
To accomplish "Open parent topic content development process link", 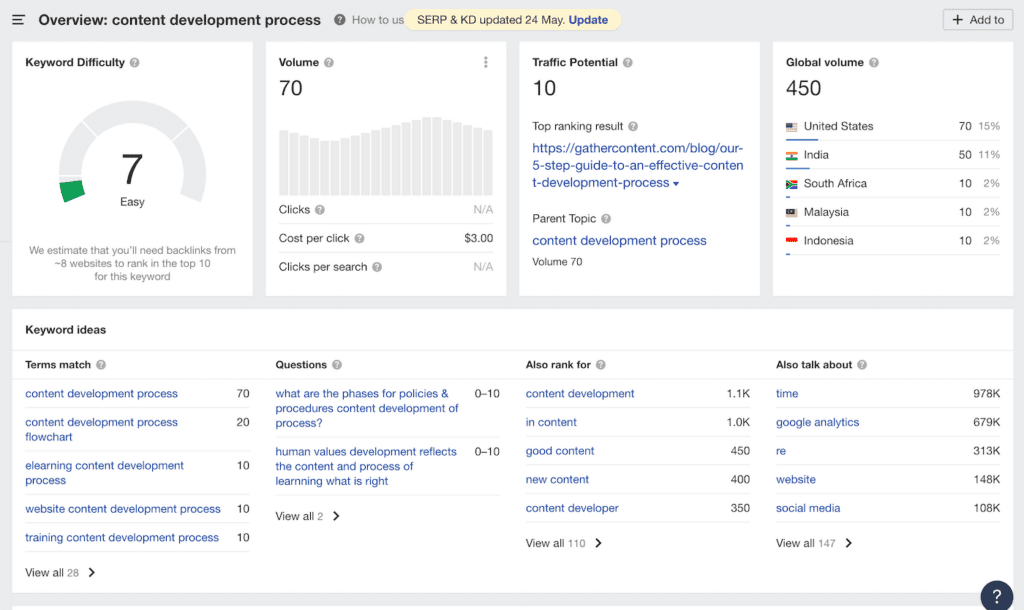I will [619, 240].
